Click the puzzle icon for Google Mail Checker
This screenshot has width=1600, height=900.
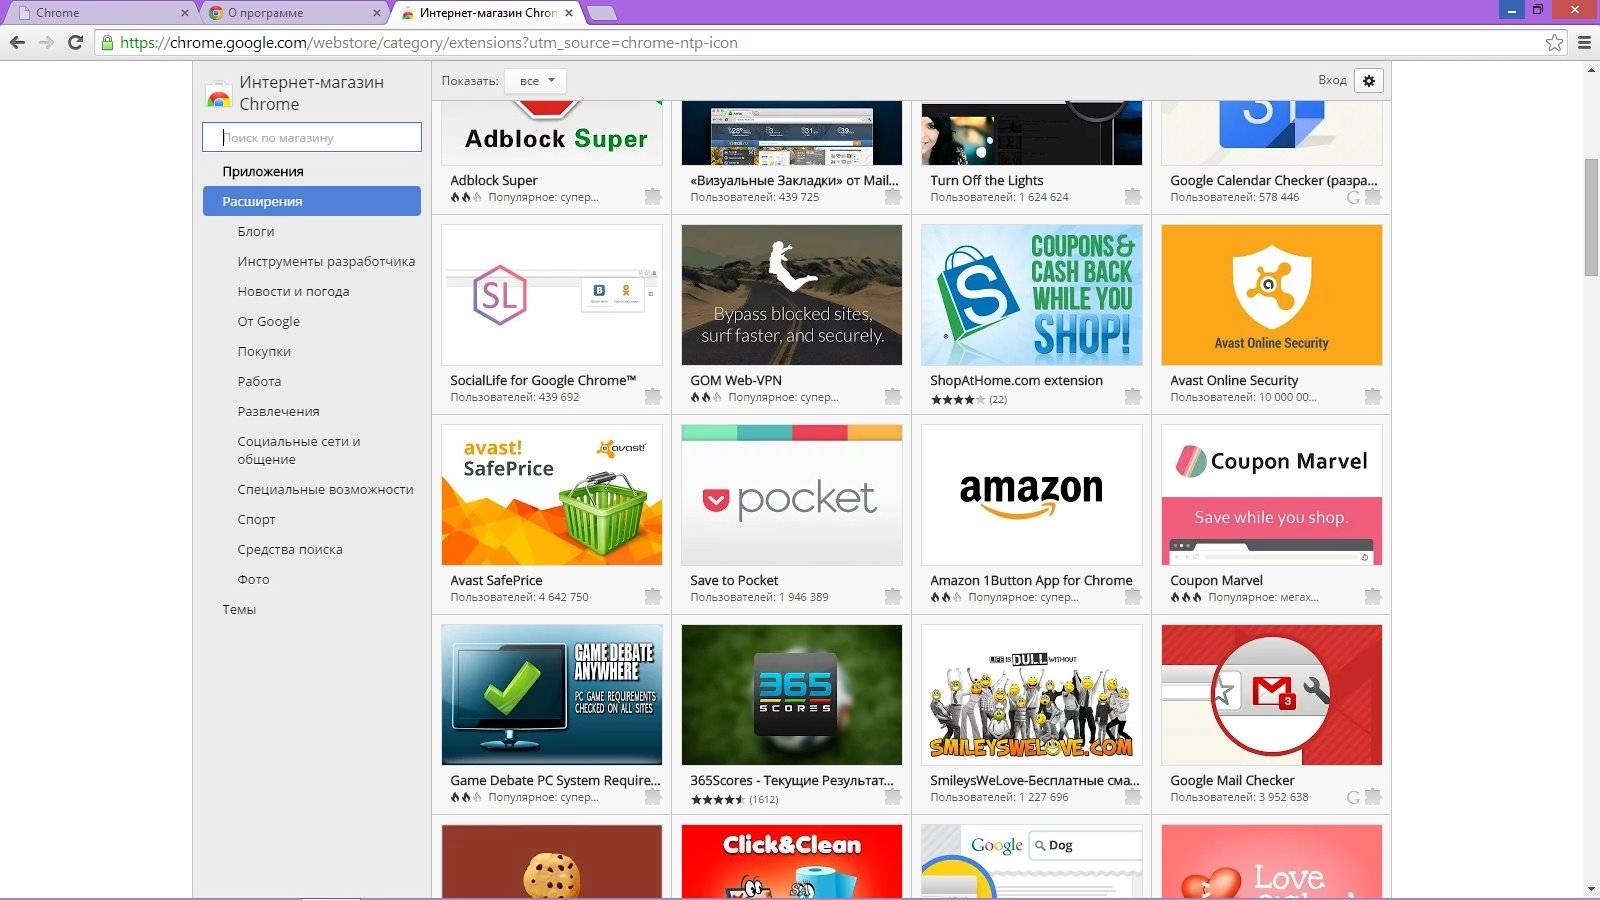[x=1373, y=797]
